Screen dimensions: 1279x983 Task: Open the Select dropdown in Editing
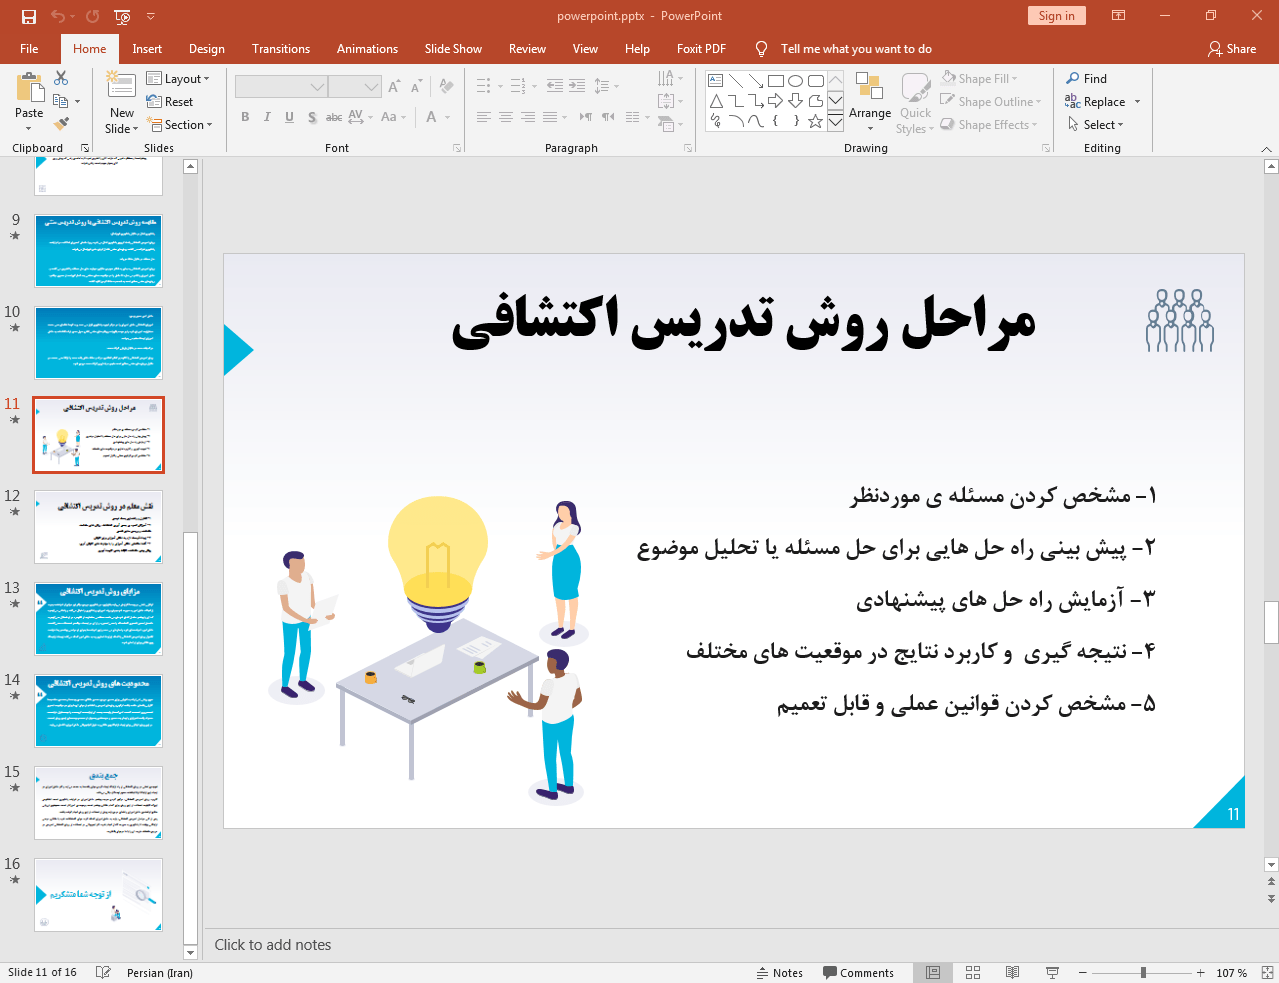click(x=1096, y=125)
